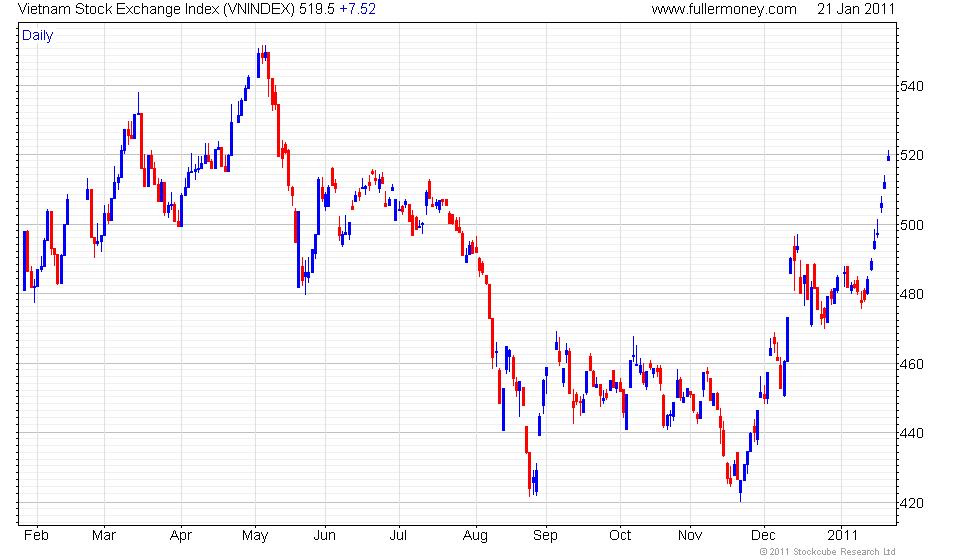Click the 'Dec' month label
Viewport: 980px width, 560px height.
[x=763, y=536]
